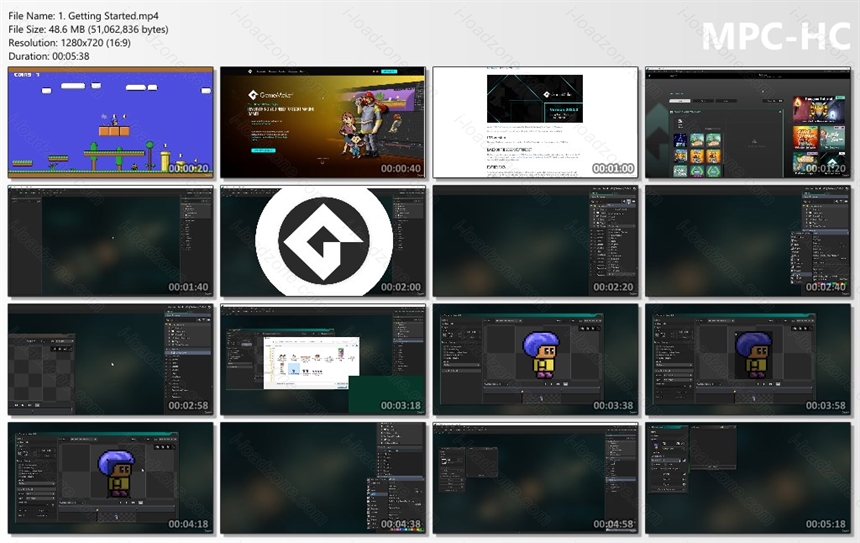Viewport: 860px width, 543px height.
Task: Open the thumbnail stamped 00:02:20
Action: [535, 241]
